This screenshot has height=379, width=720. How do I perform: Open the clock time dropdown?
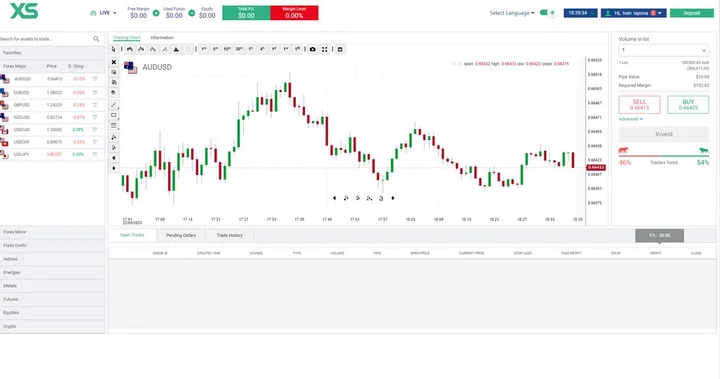pos(580,13)
